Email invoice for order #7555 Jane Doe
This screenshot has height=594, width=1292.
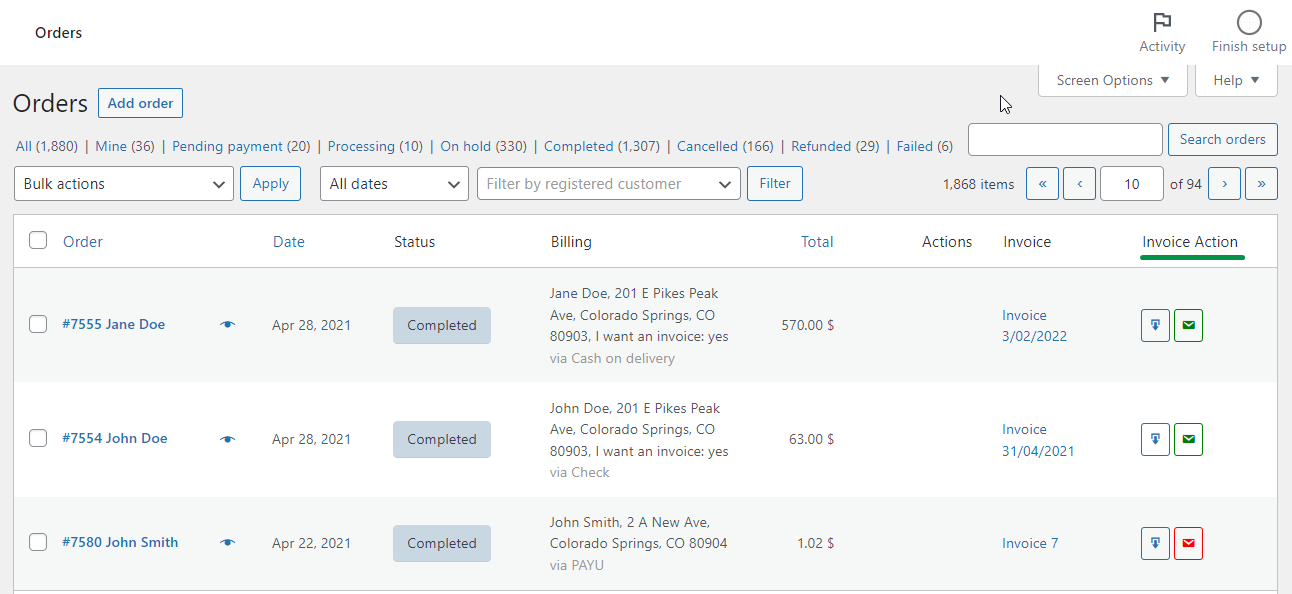coord(1188,325)
